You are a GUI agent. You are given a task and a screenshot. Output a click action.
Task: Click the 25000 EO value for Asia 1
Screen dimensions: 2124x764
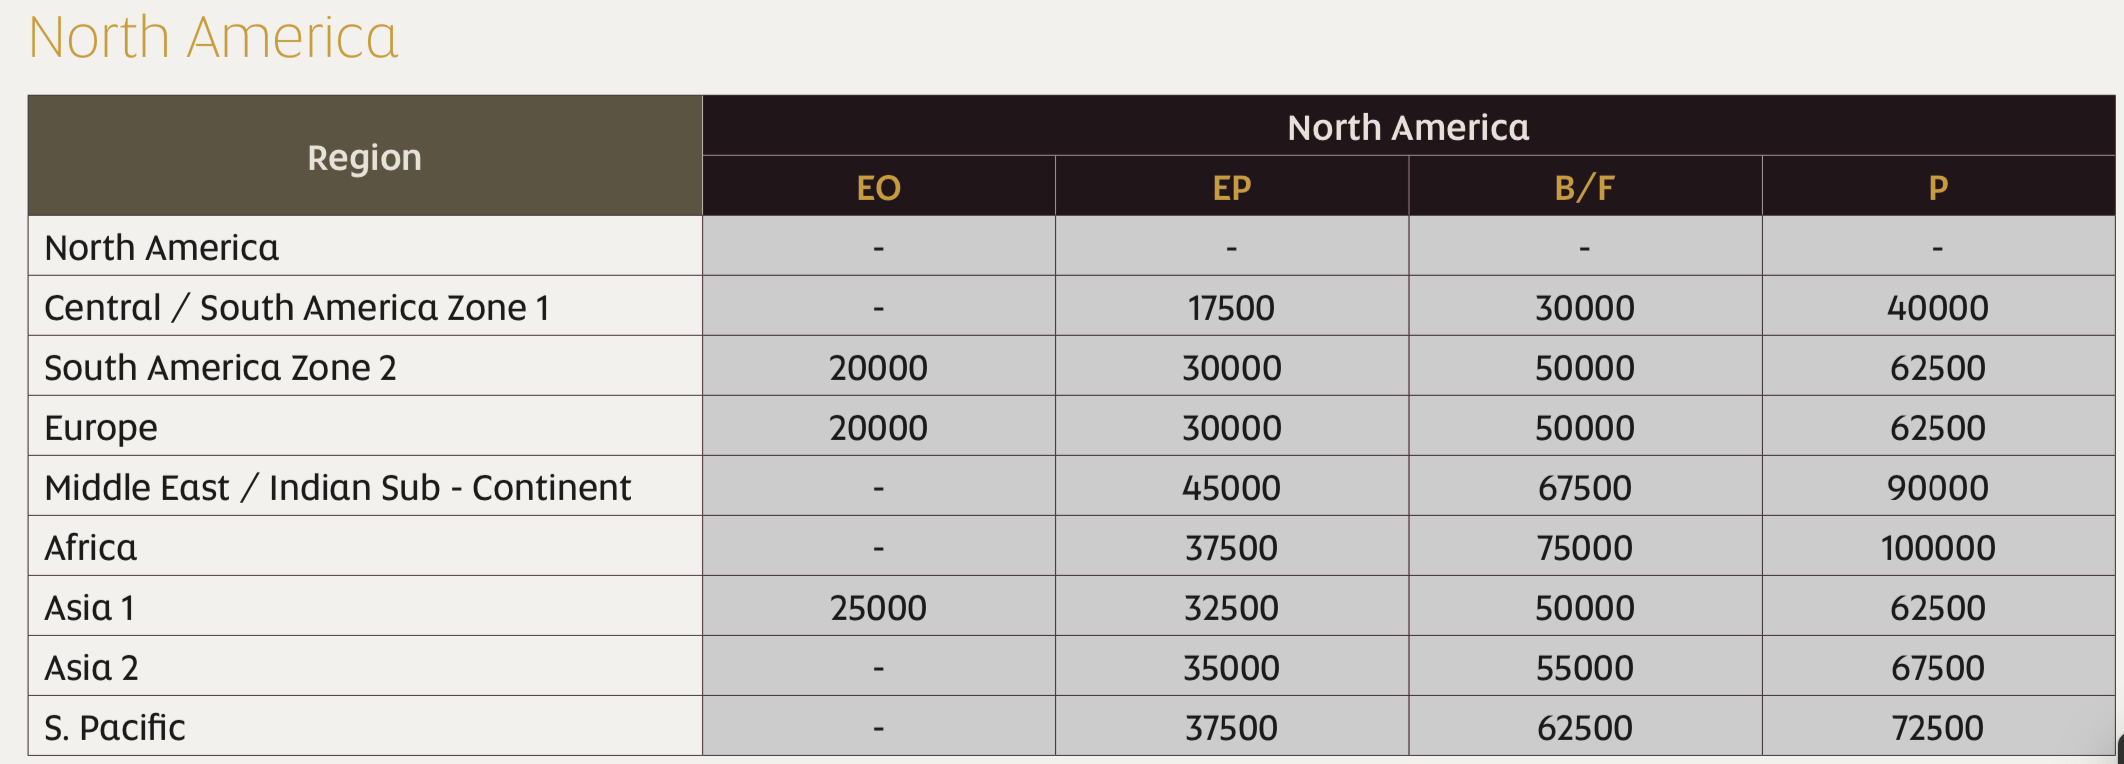point(878,608)
